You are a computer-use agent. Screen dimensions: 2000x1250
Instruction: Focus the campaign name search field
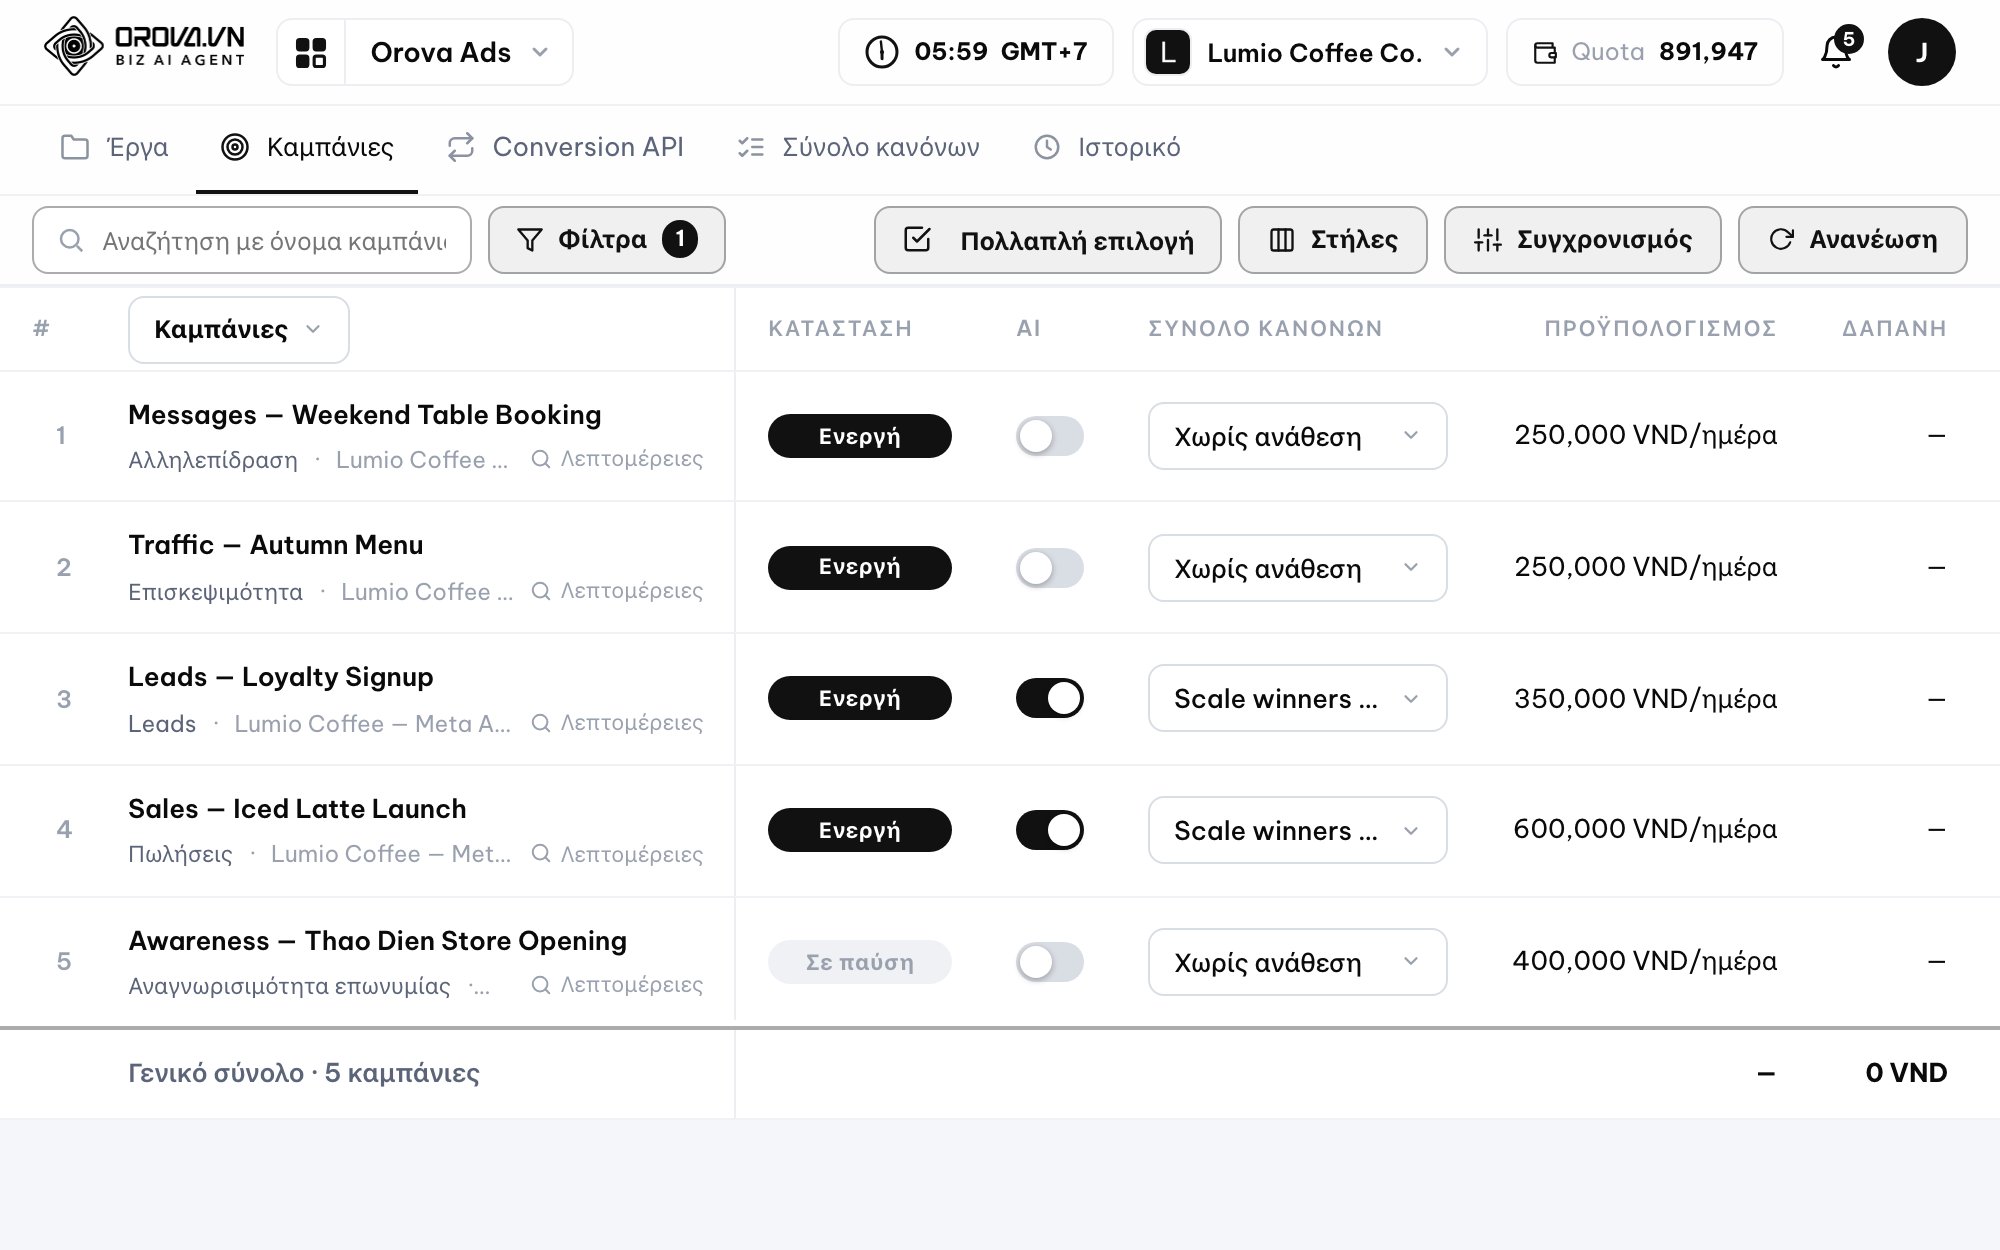tap(252, 240)
